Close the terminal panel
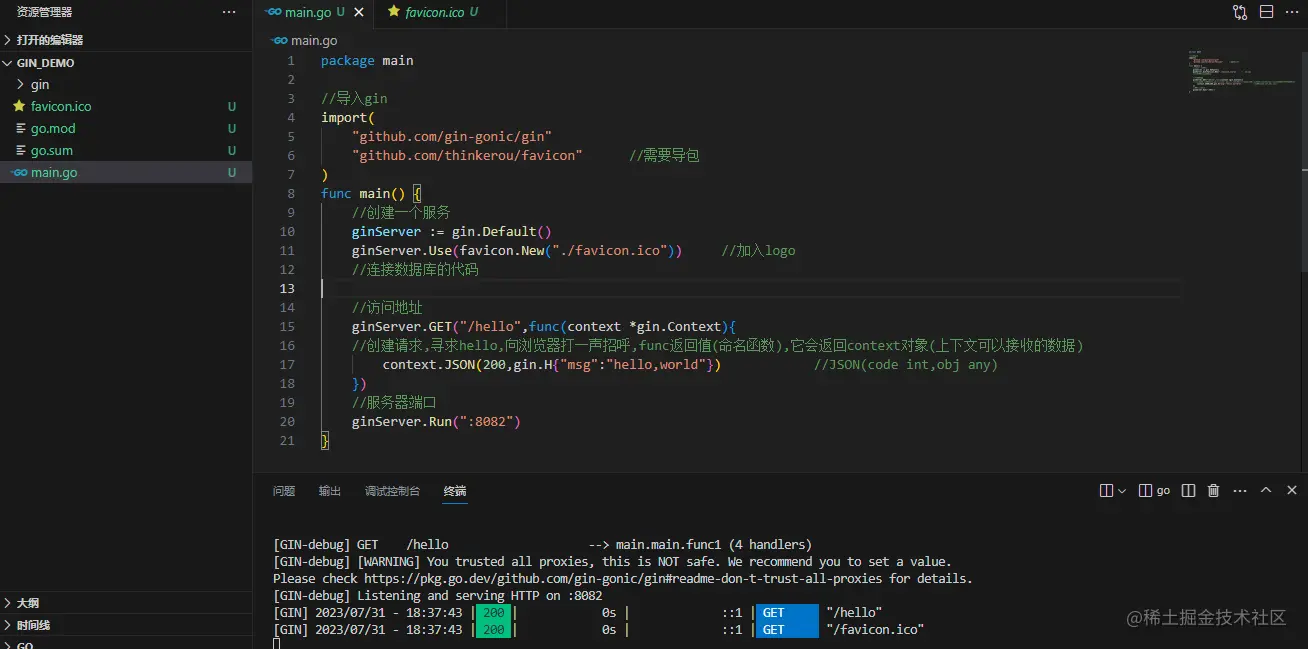The image size is (1308, 649). click(x=1291, y=491)
